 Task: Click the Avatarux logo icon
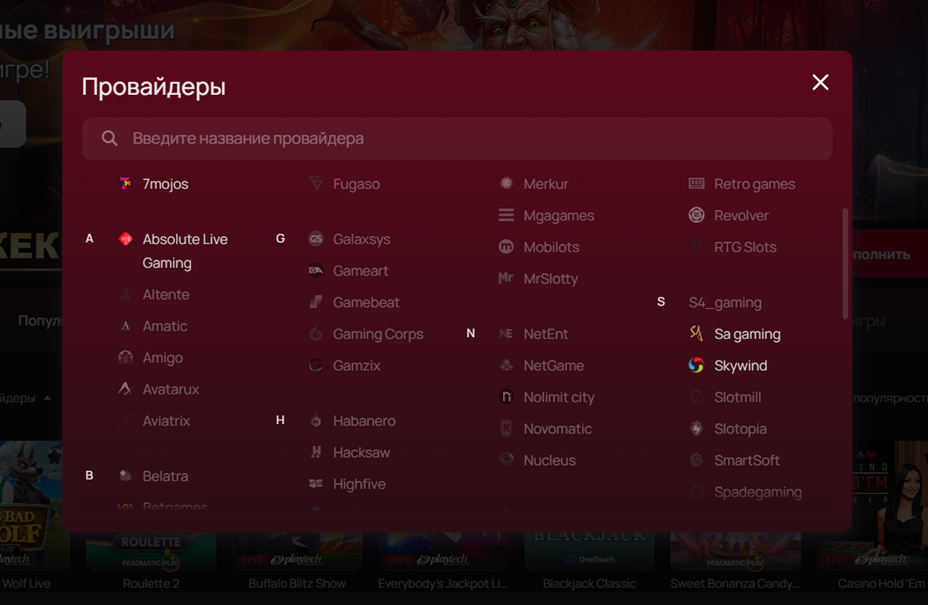(x=125, y=389)
